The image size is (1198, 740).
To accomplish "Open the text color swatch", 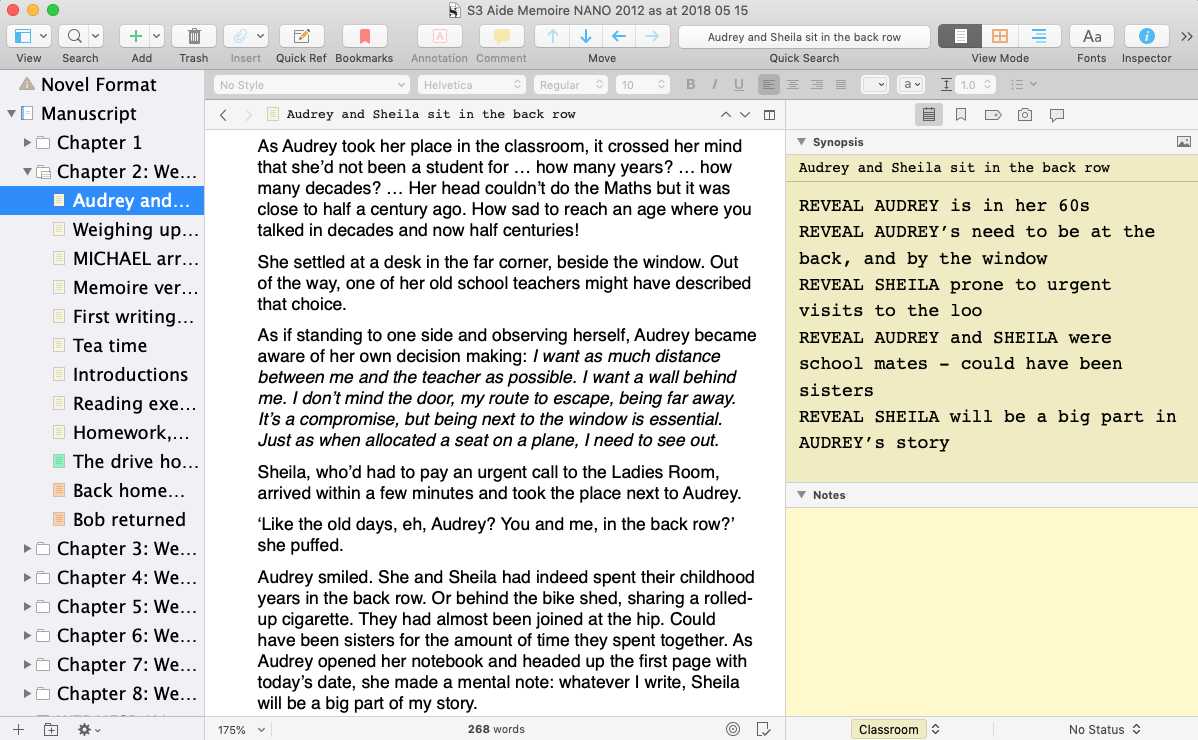I will pos(874,85).
